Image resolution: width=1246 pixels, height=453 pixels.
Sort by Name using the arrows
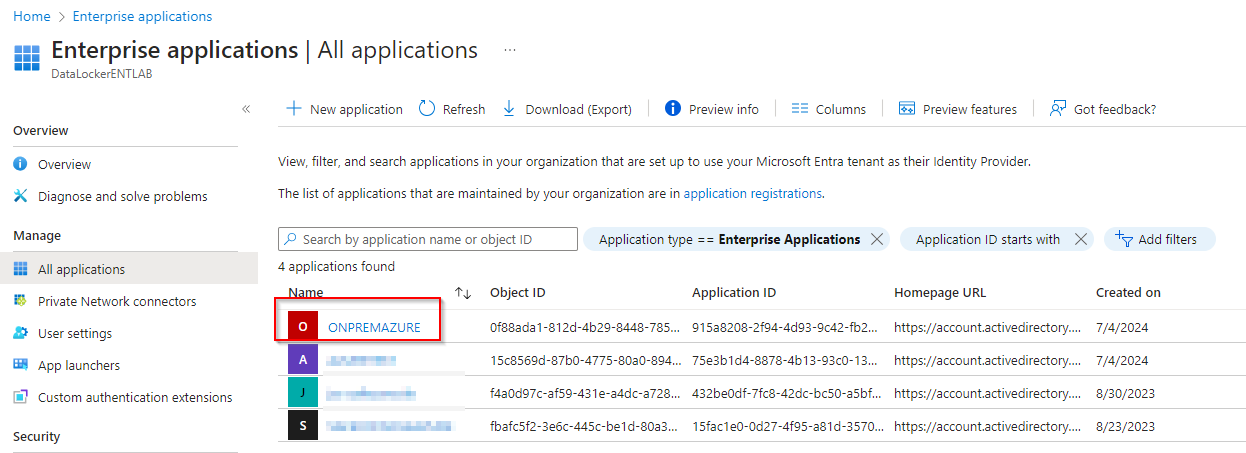[462, 293]
